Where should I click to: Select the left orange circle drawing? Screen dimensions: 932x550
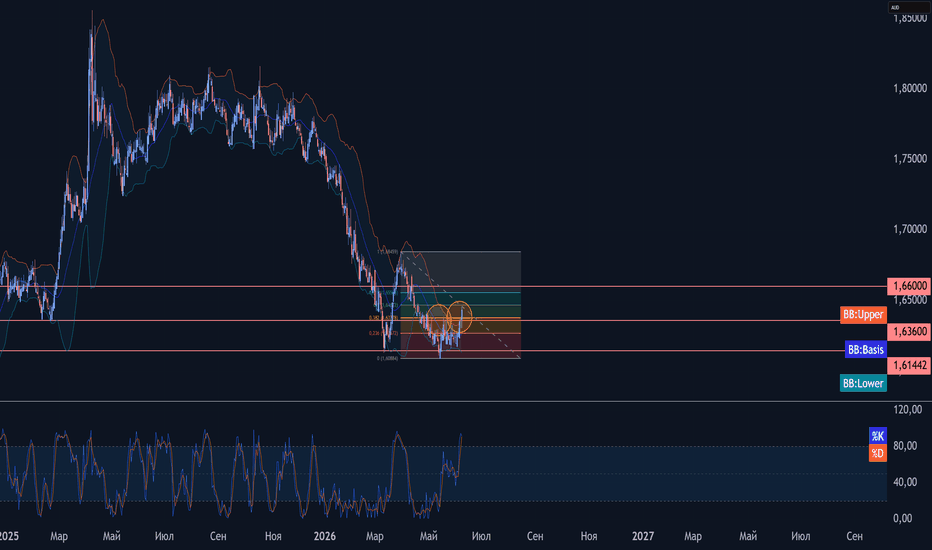[x=439, y=319]
